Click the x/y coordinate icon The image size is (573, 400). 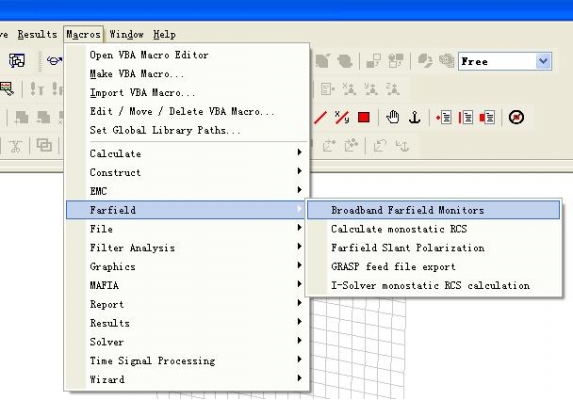(x=342, y=117)
